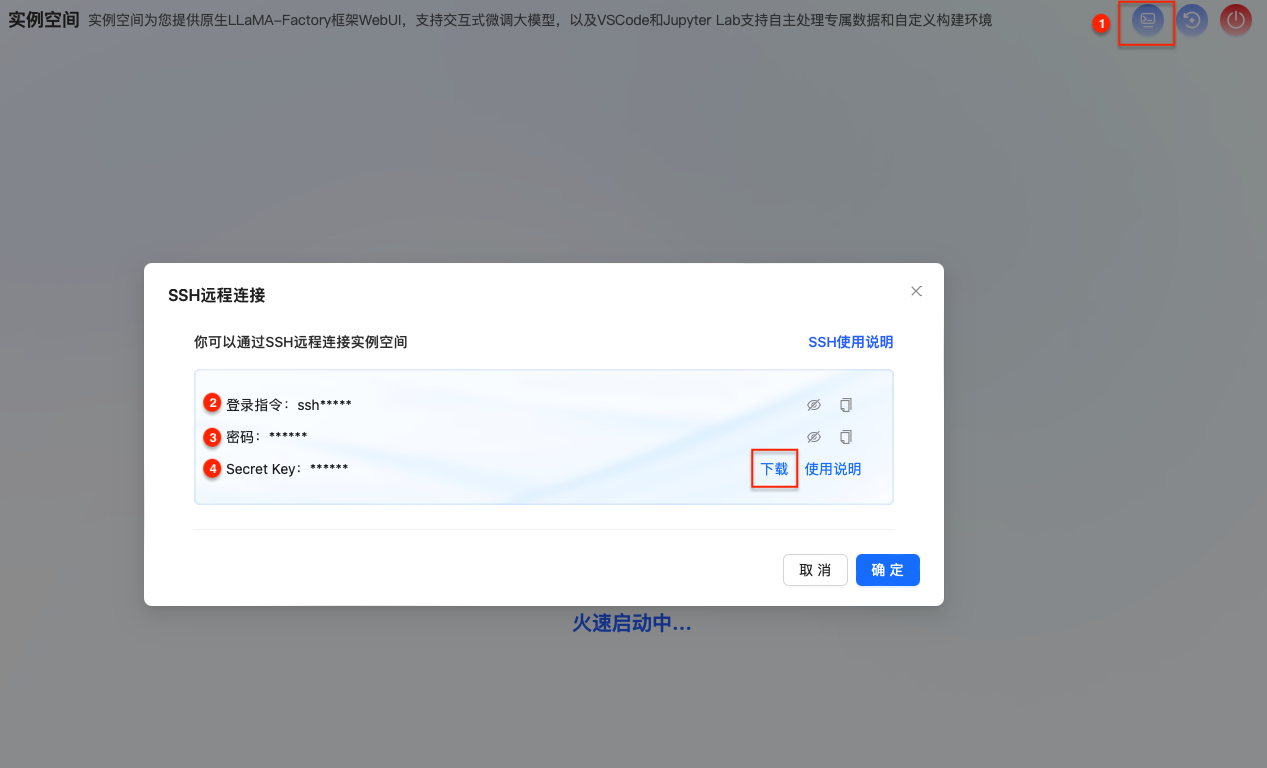Open the SSH使用说明 help link
This screenshot has width=1267, height=768.
[x=850, y=342]
